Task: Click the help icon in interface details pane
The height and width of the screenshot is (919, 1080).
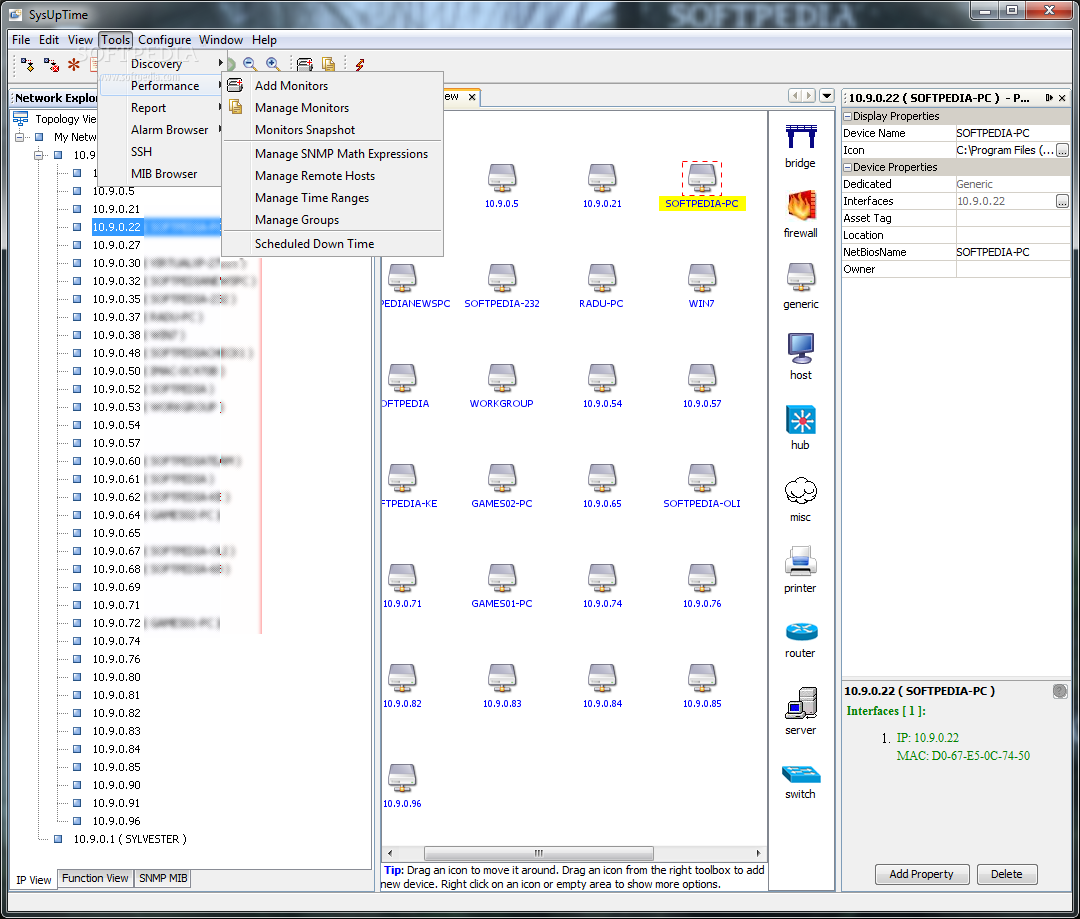Action: pyautogui.click(x=1060, y=691)
